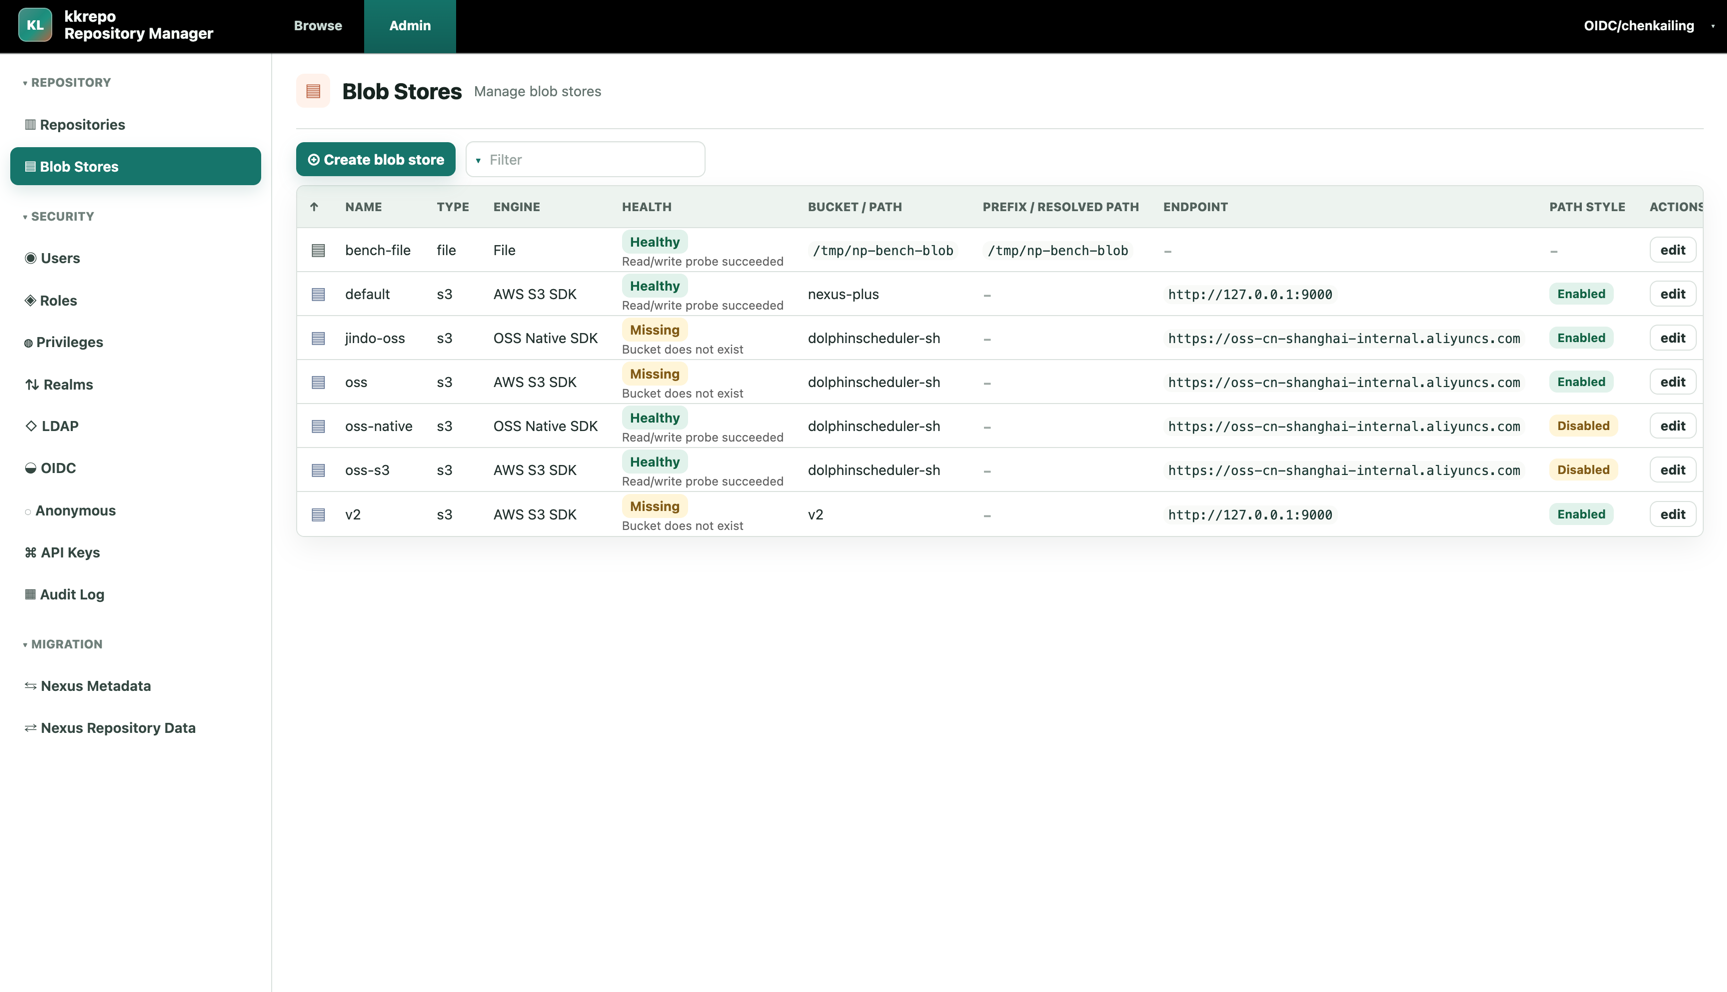Click the v2 row storage icon
Image resolution: width=1727 pixels, height=992 pixels.
tap(318, 514)
